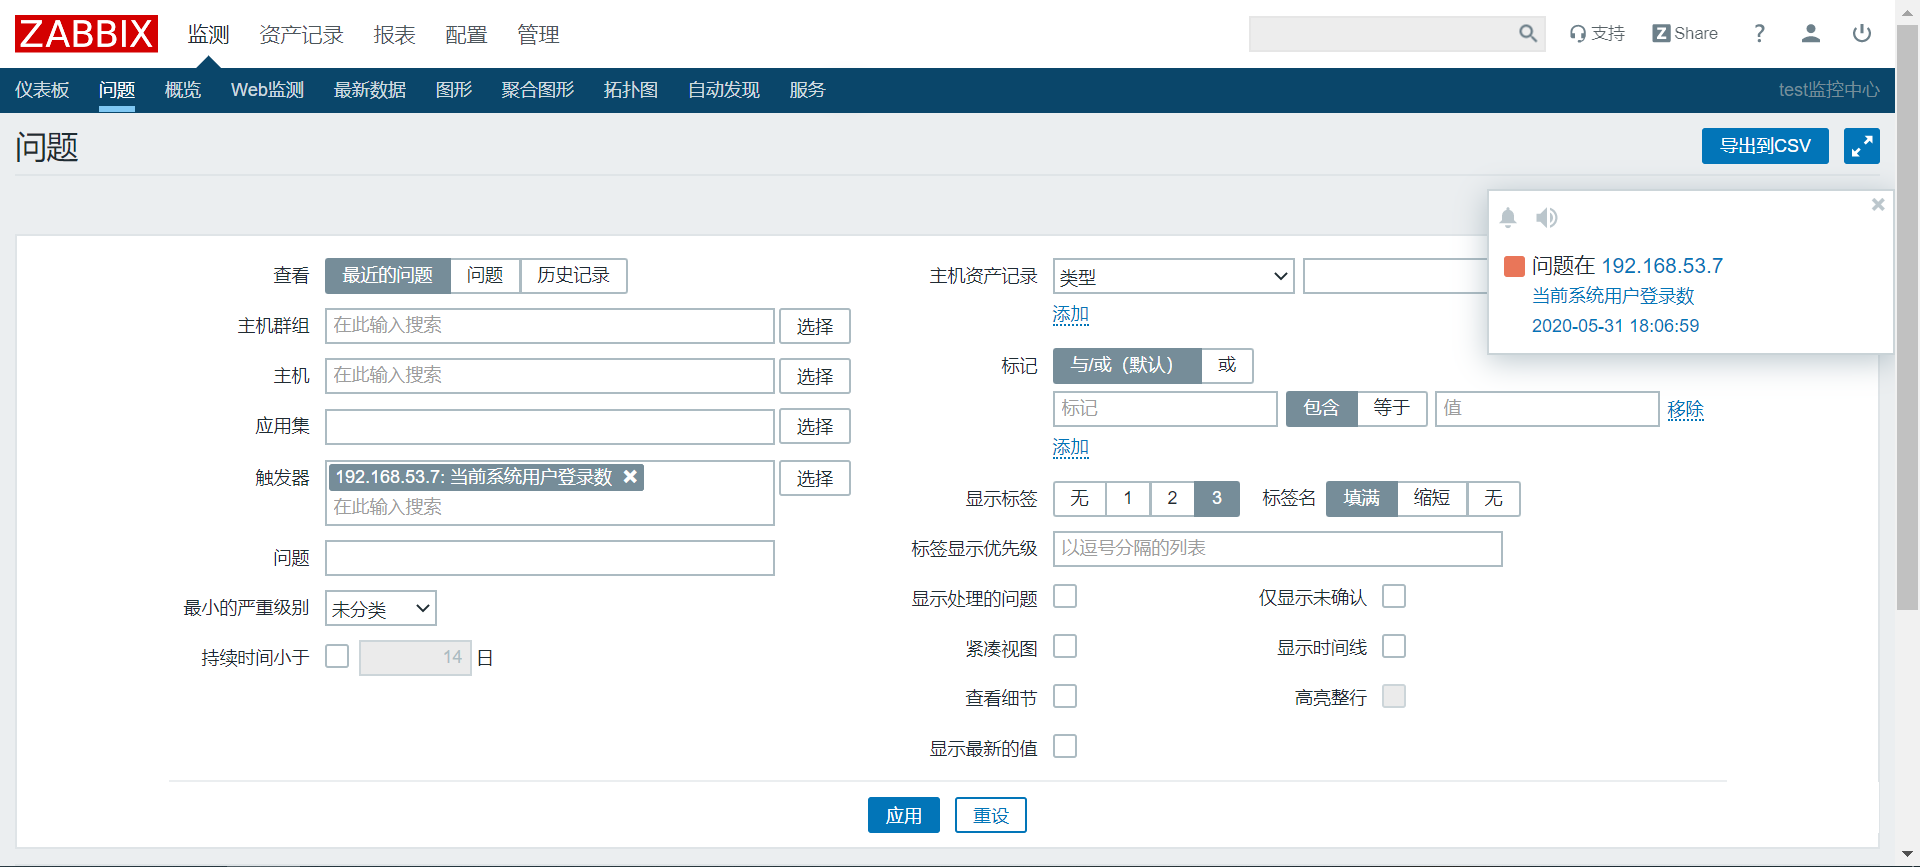The width and height of the screenshot is (1920, 867).
Task: Enable 显示时间线 checkbox
Action: 1393,646
